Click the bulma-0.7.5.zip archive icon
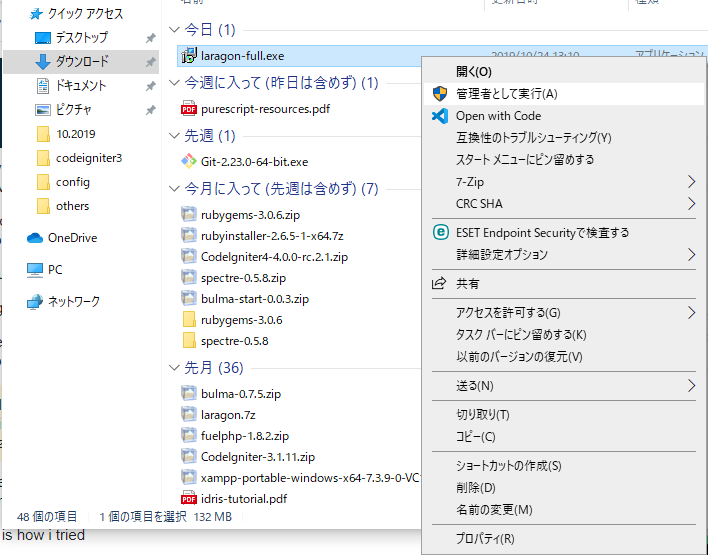The width and height of the screenshot is (708, 555). coord(189,393)
